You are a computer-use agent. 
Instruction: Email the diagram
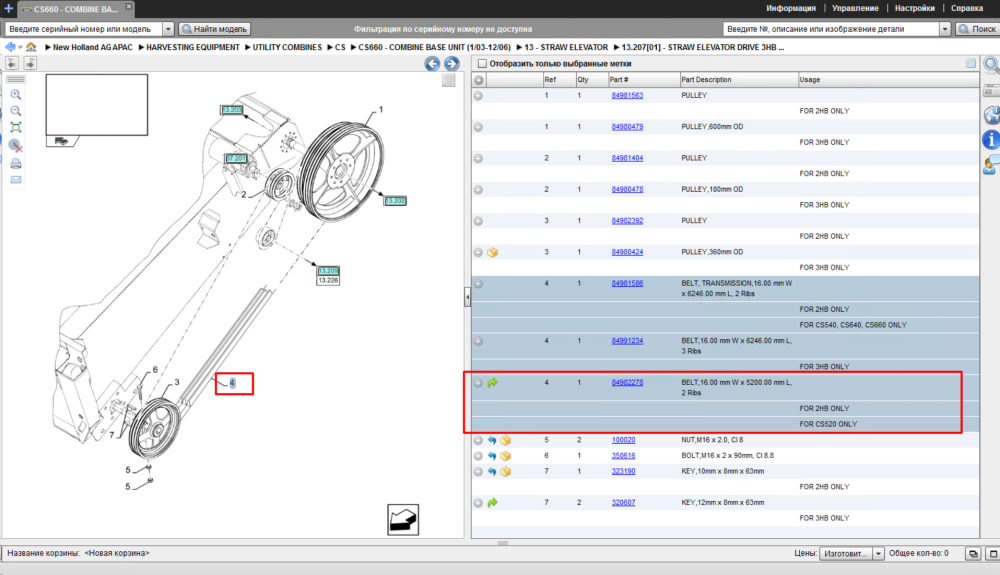tap(16, 180)
